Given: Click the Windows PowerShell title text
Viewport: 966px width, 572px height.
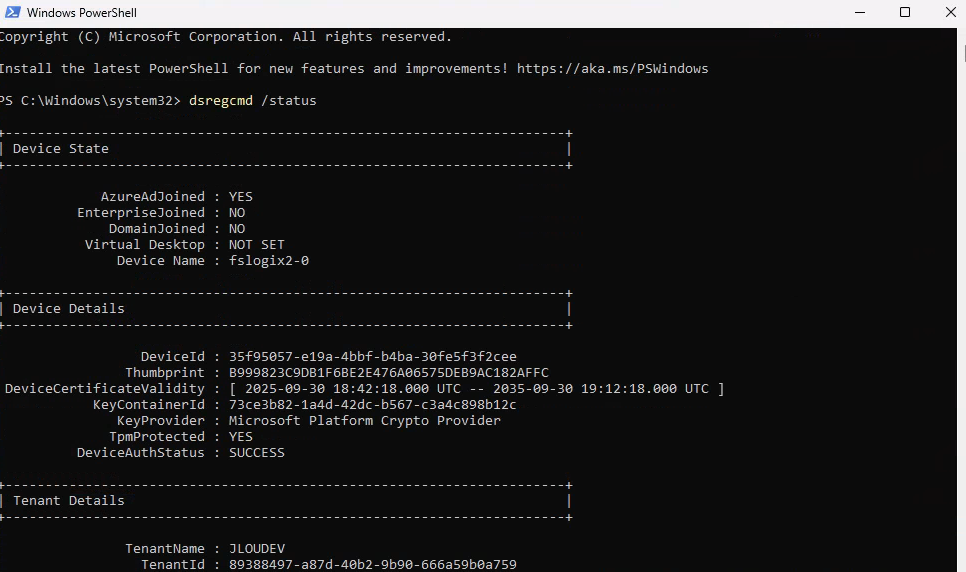Looking at the screenshot, I should (x=82, y=13).
